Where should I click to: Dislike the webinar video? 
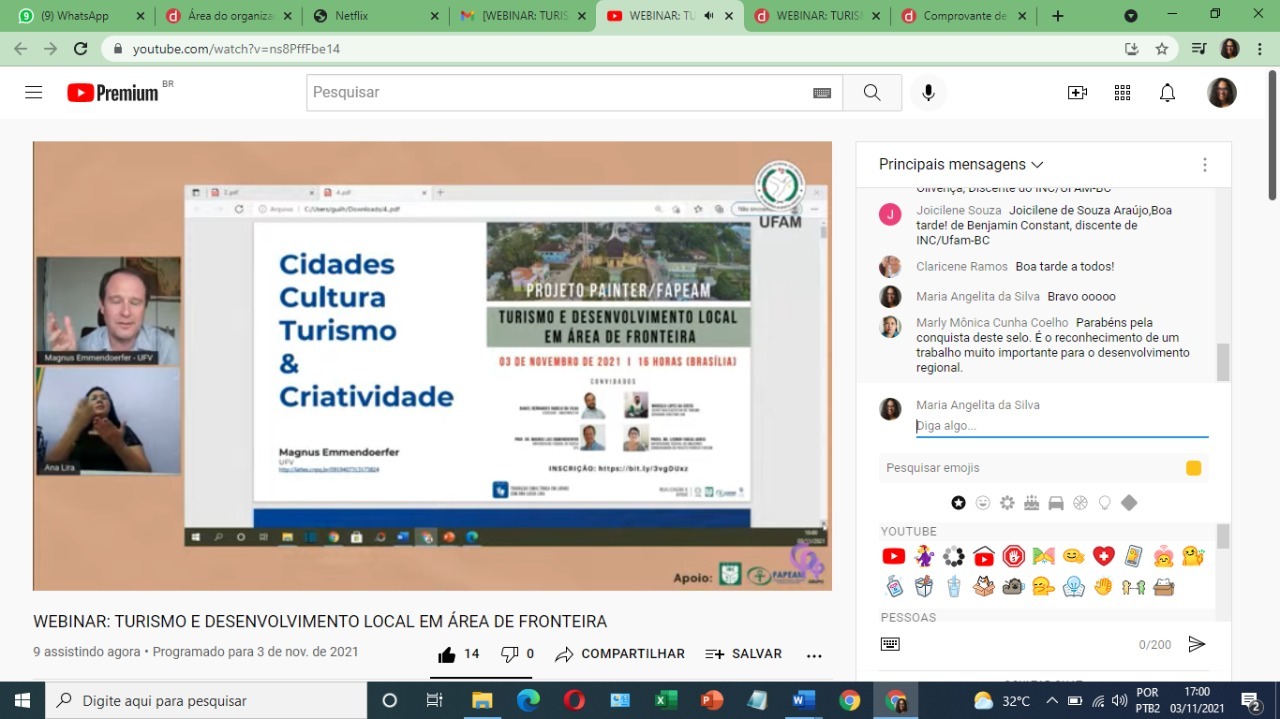pos(510,654)
